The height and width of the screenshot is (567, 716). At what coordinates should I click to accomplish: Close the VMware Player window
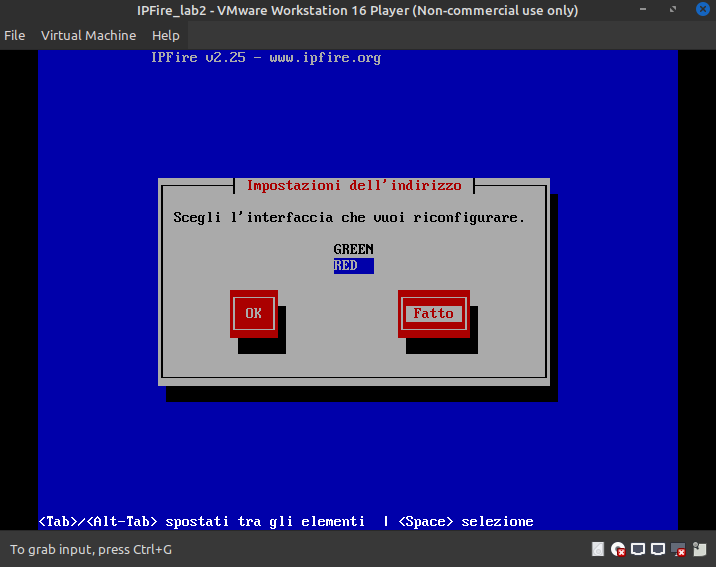(x=703, y=9)
